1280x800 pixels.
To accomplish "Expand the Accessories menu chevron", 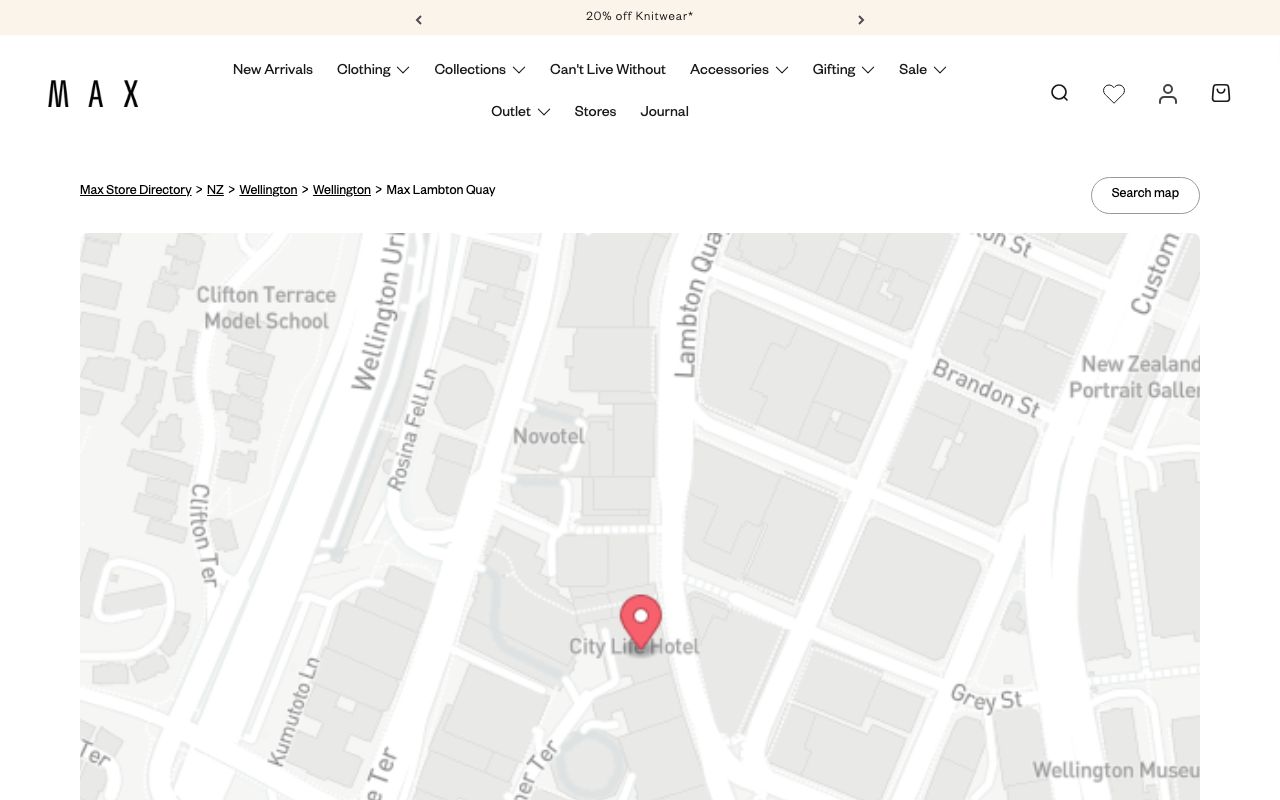I will click(782, 70).
